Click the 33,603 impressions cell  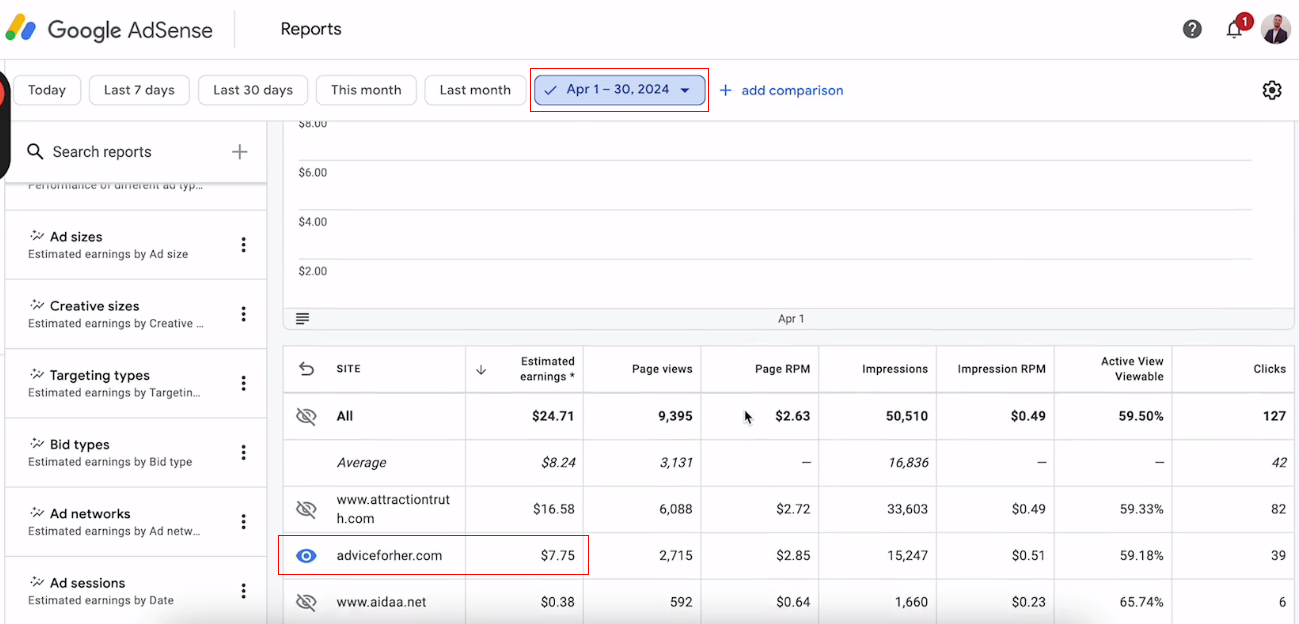[907, 509]
